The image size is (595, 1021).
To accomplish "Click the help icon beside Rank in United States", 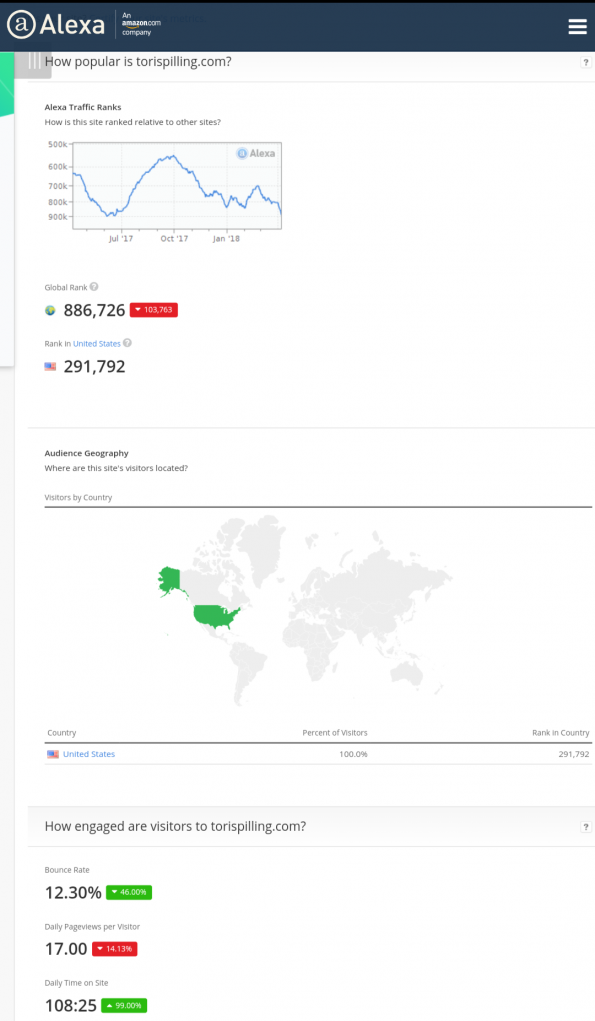I will pyautogui.click(x=127, y=343).
